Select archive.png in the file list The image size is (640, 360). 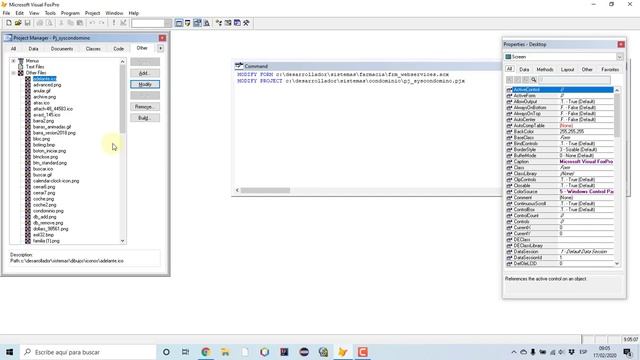click(44, 97)
